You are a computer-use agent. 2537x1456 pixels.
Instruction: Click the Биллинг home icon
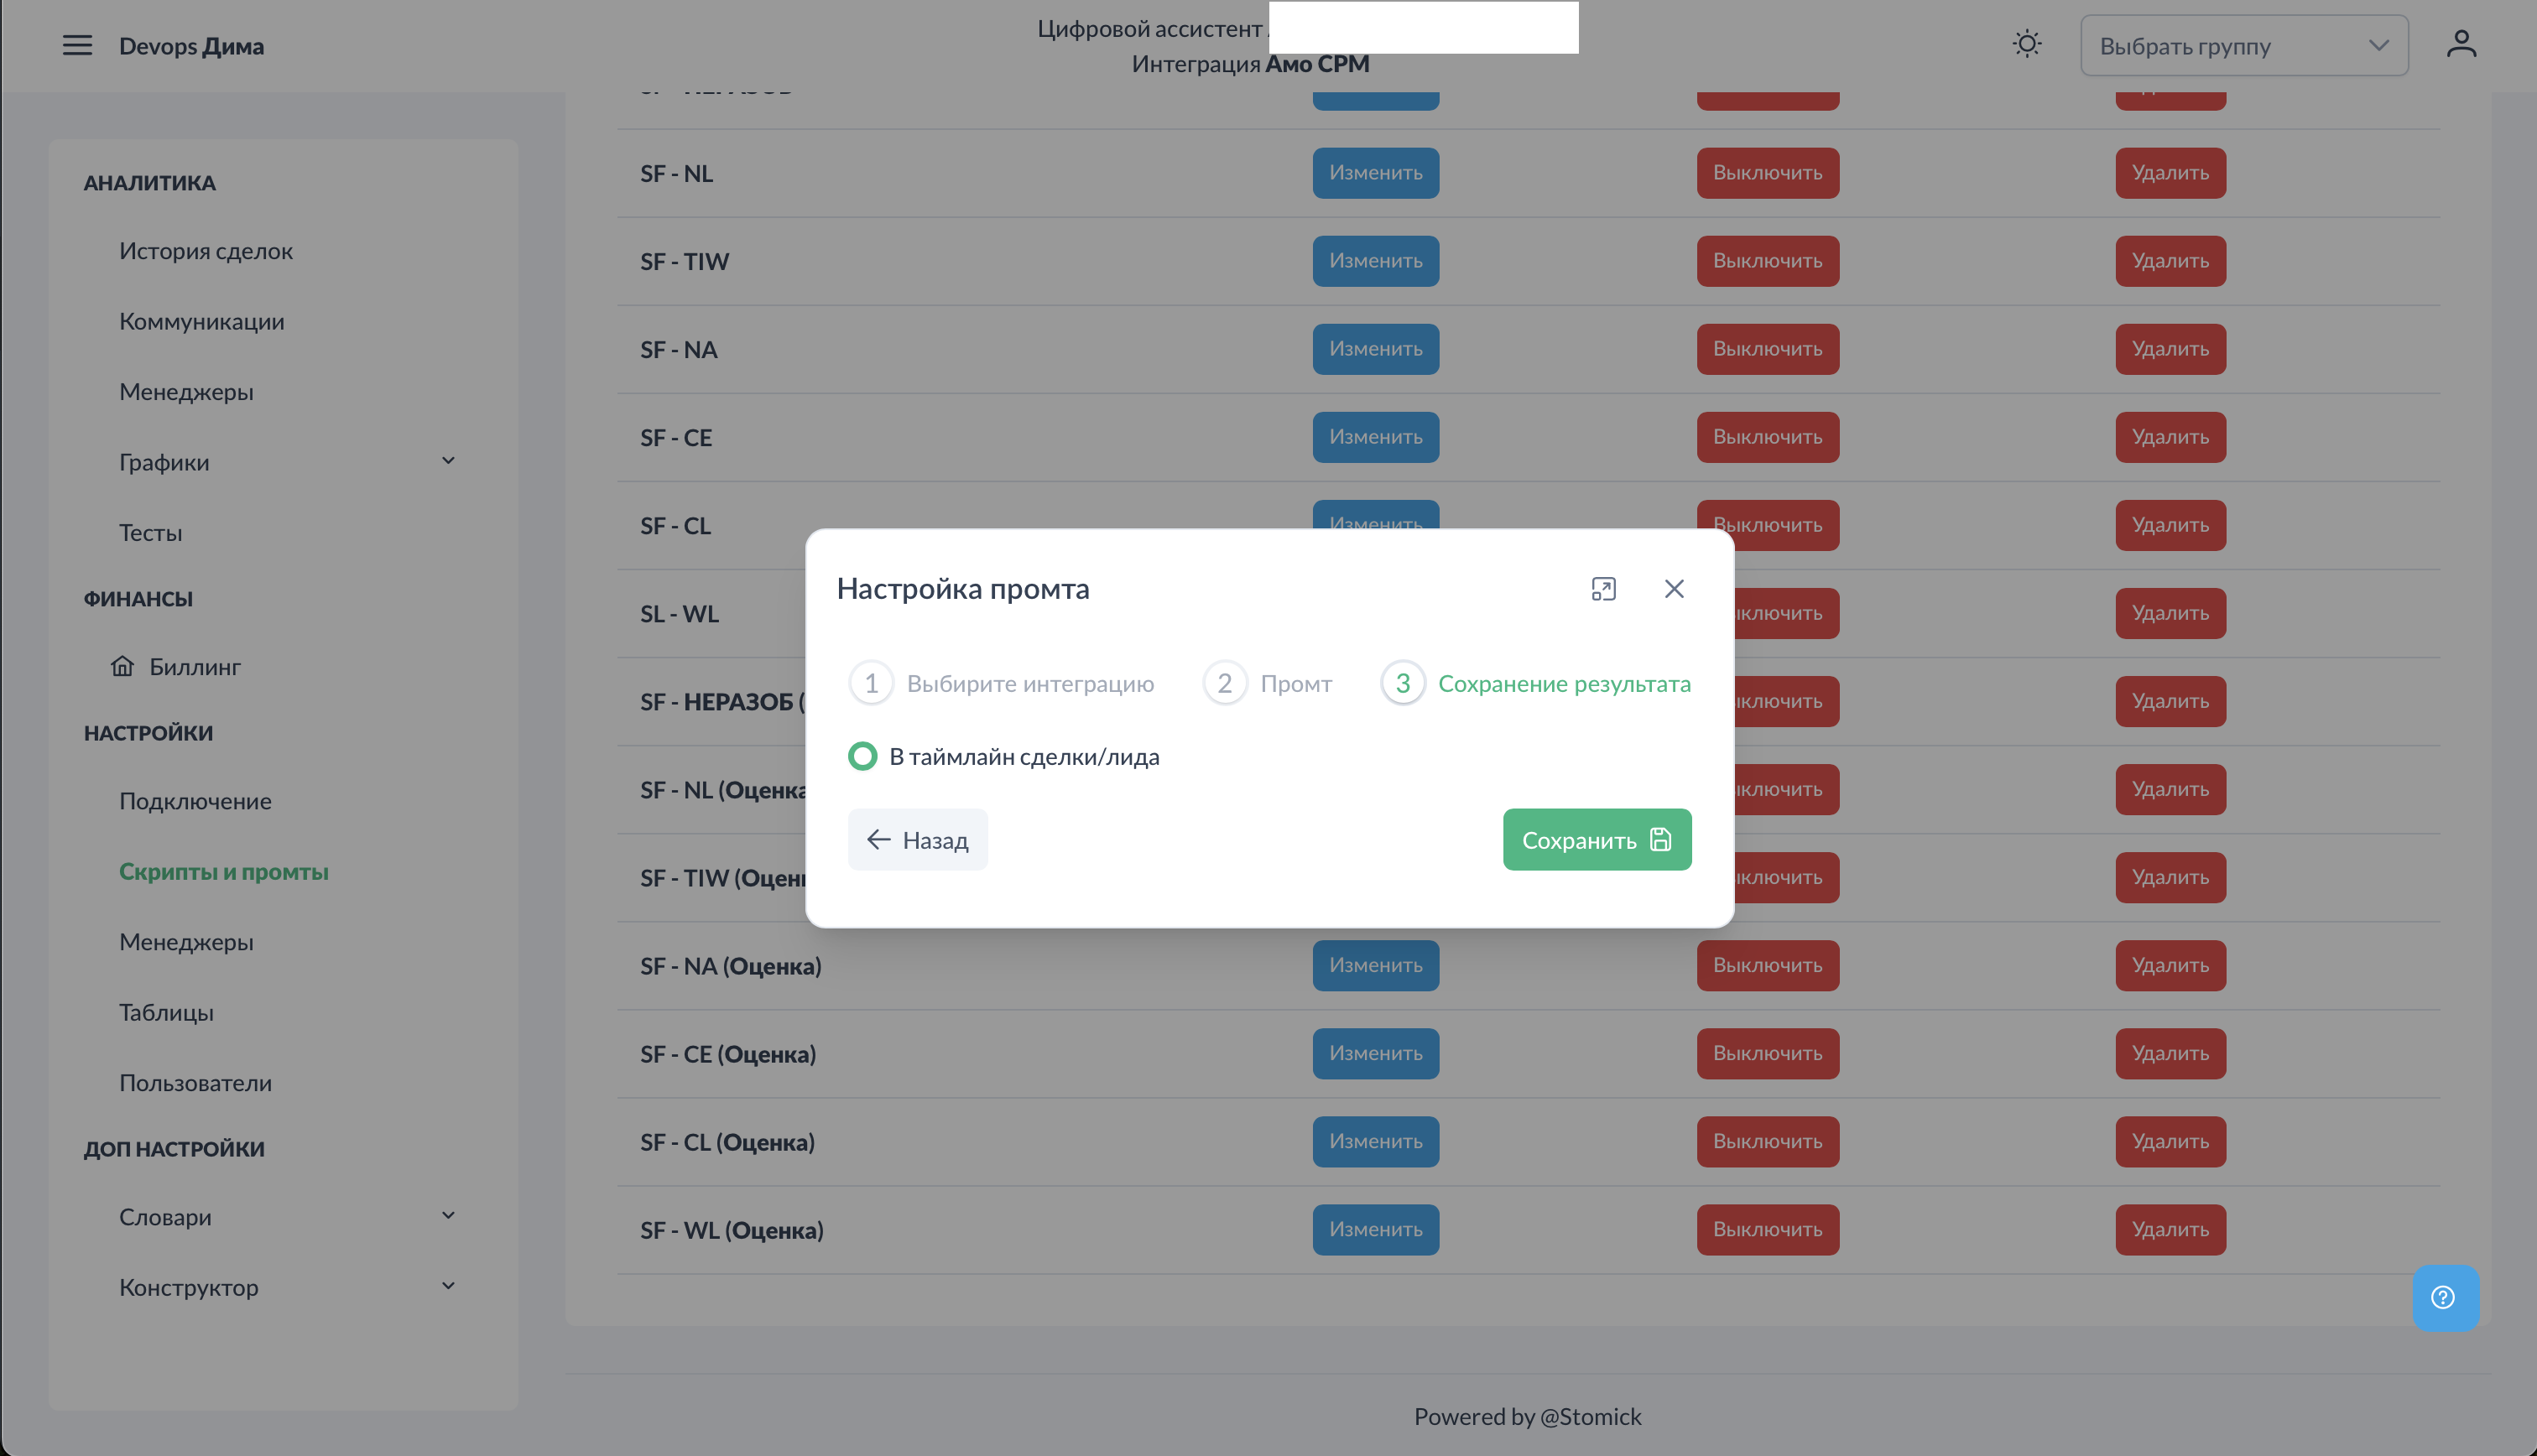click(x=122, y=666)
